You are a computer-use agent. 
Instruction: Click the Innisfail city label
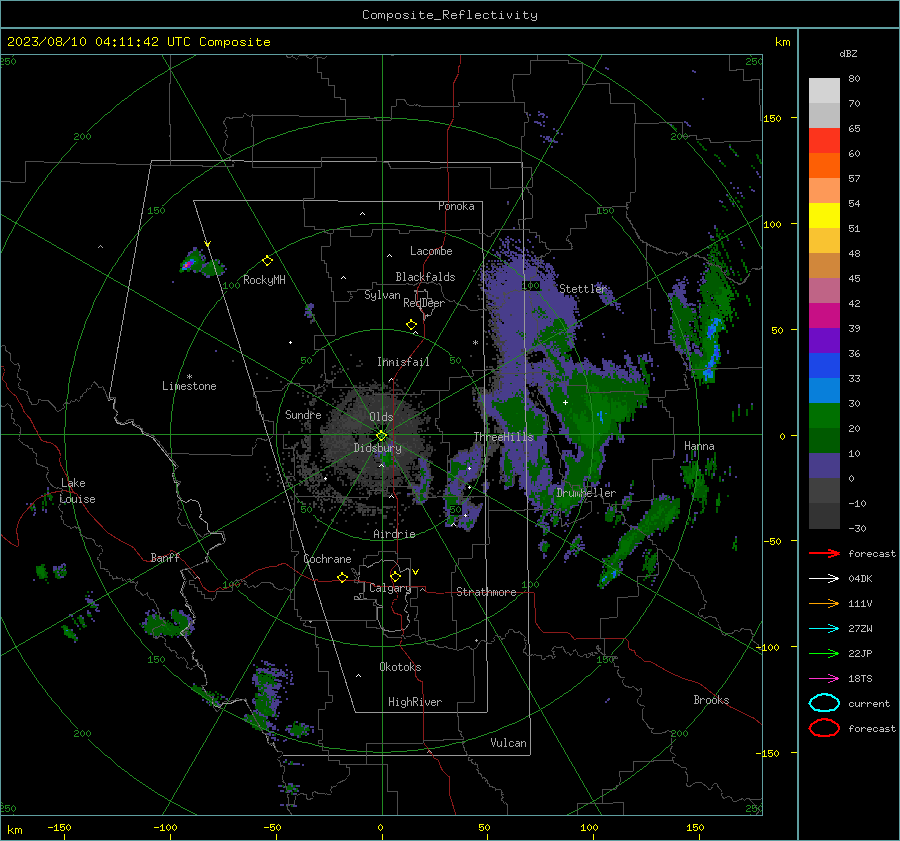tap(403, 362)
